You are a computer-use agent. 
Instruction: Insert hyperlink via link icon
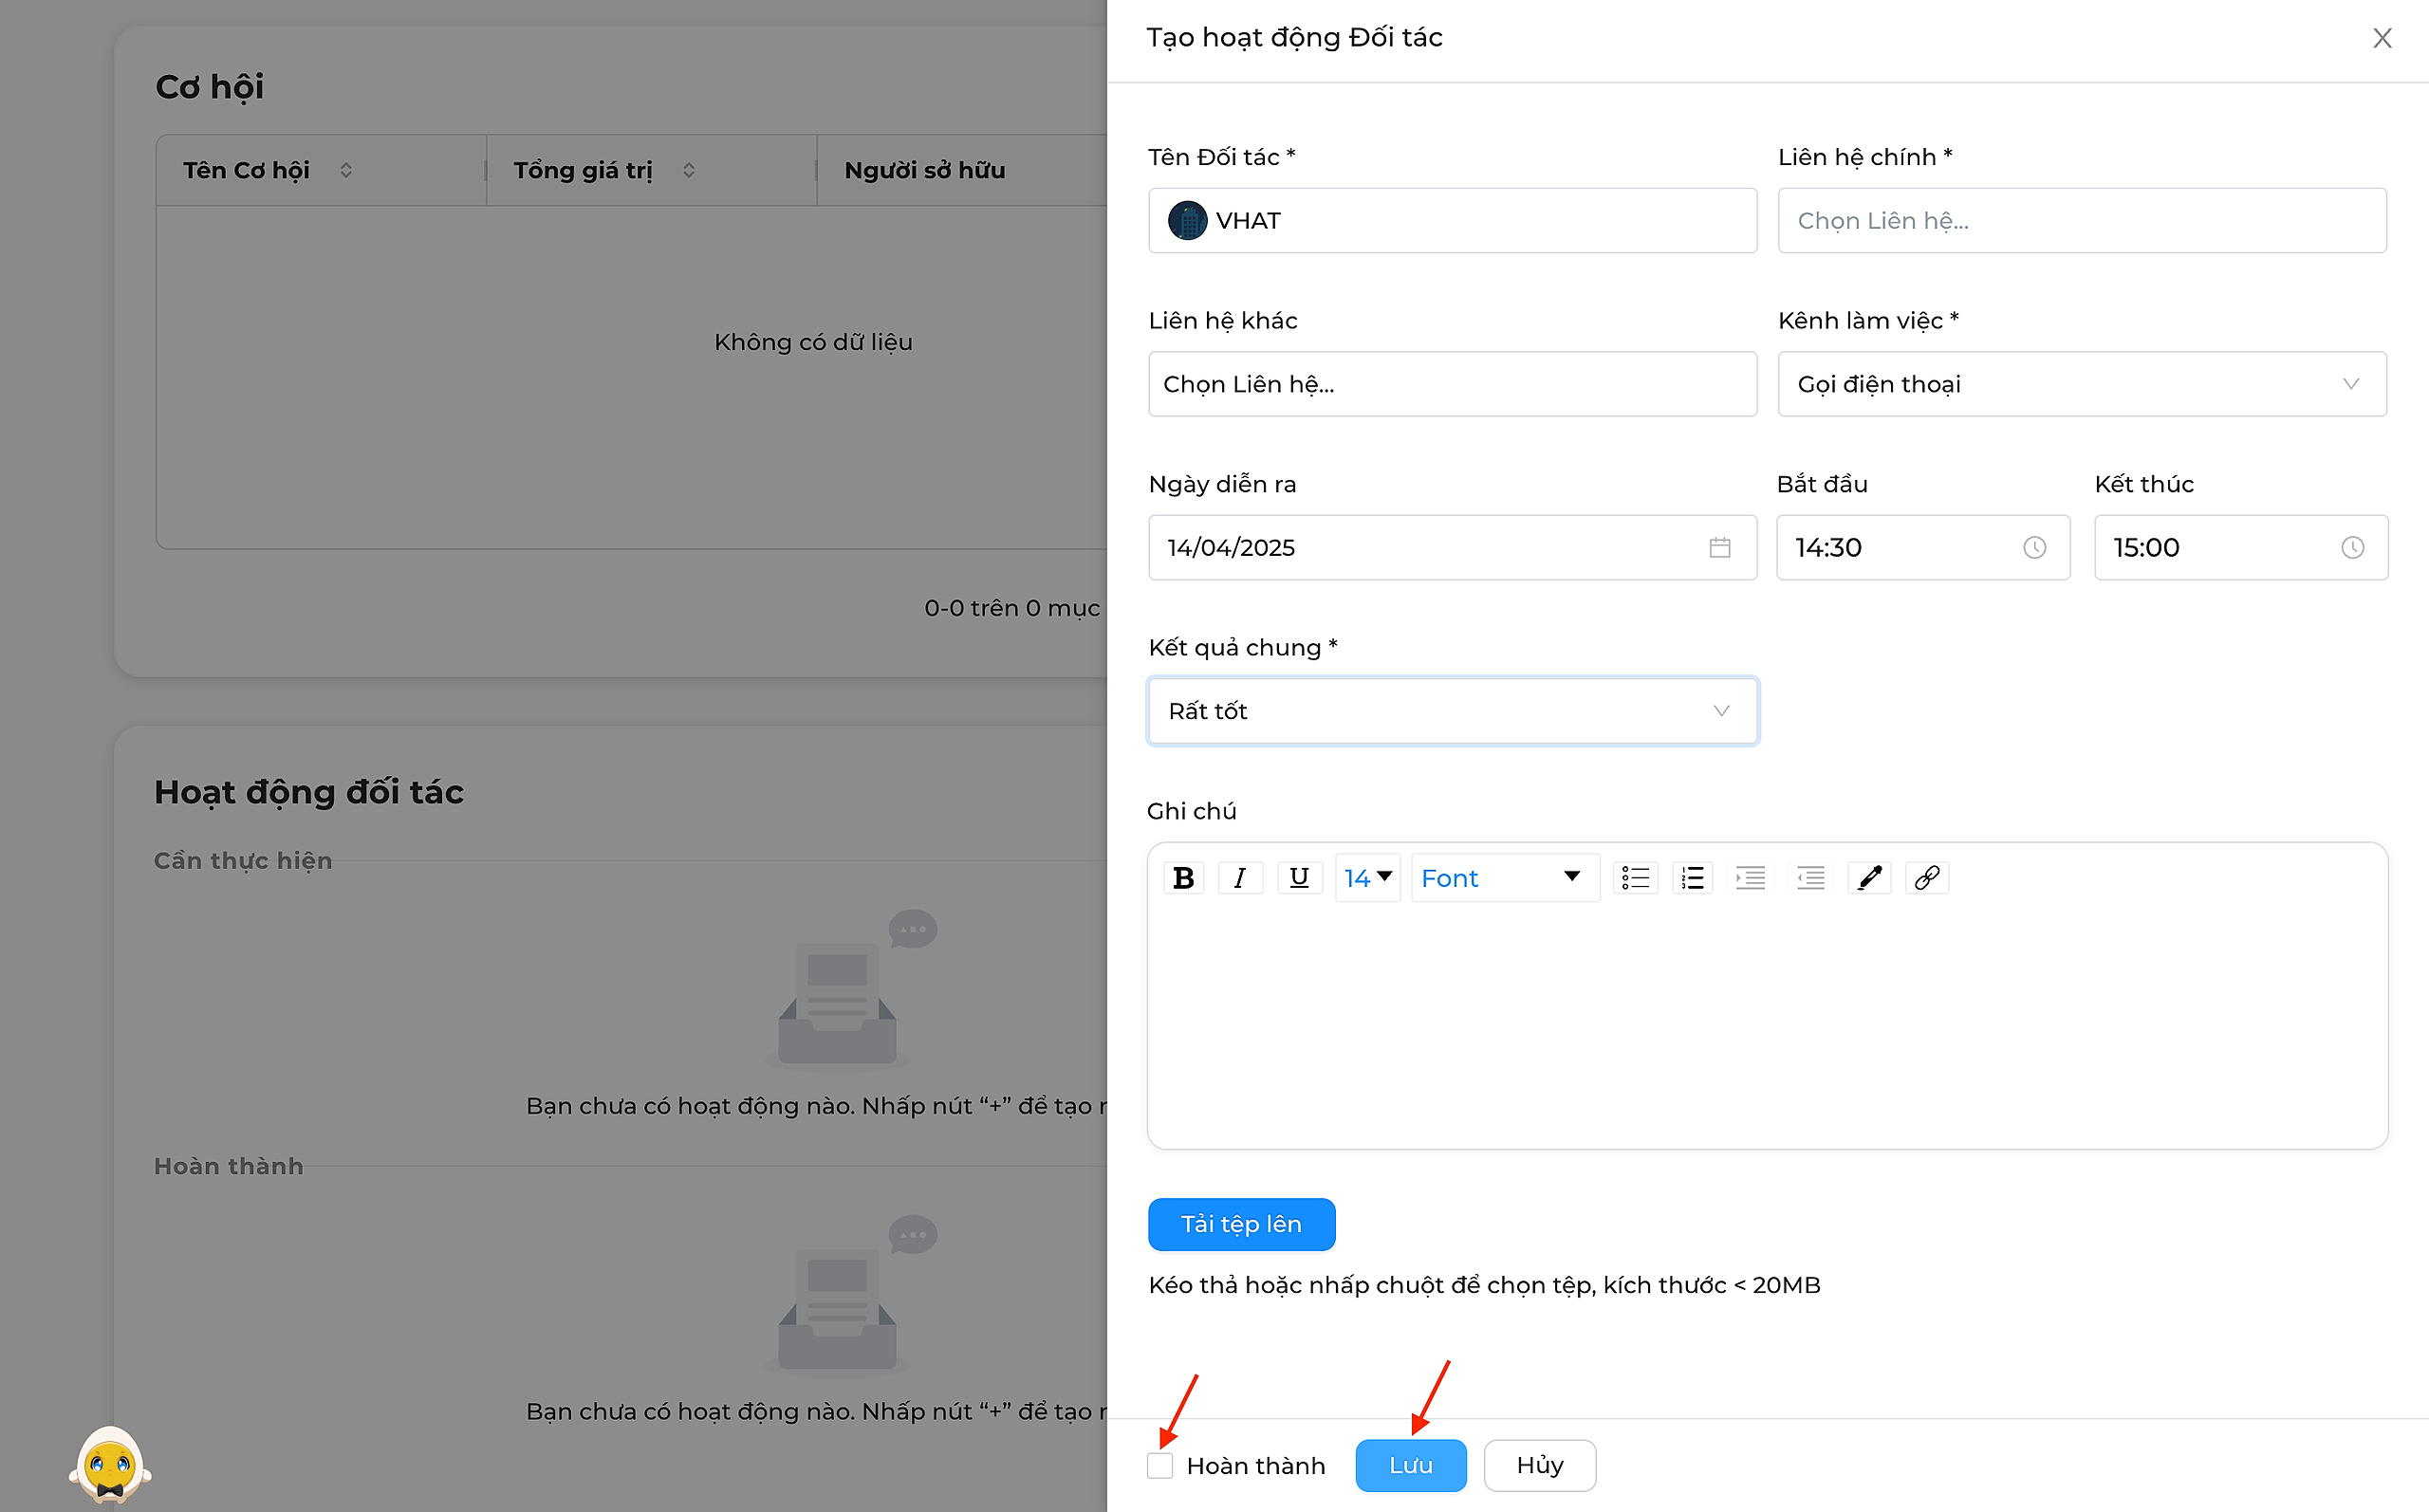pos(1927,877)
